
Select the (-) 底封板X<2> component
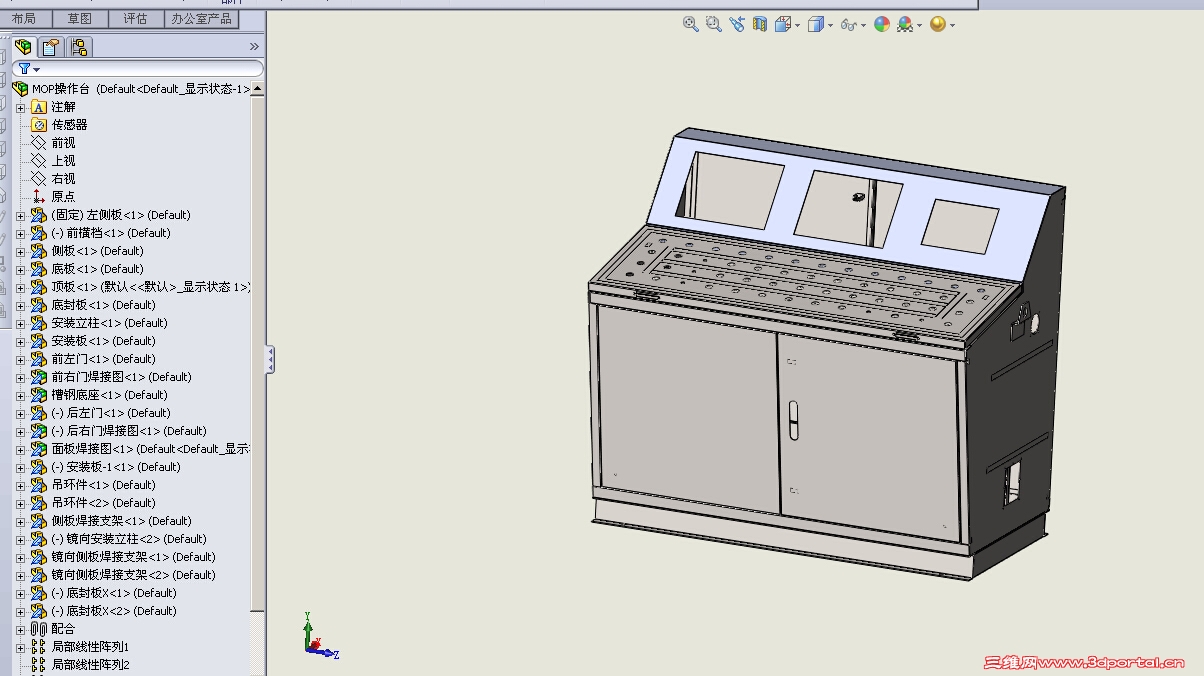114,611
